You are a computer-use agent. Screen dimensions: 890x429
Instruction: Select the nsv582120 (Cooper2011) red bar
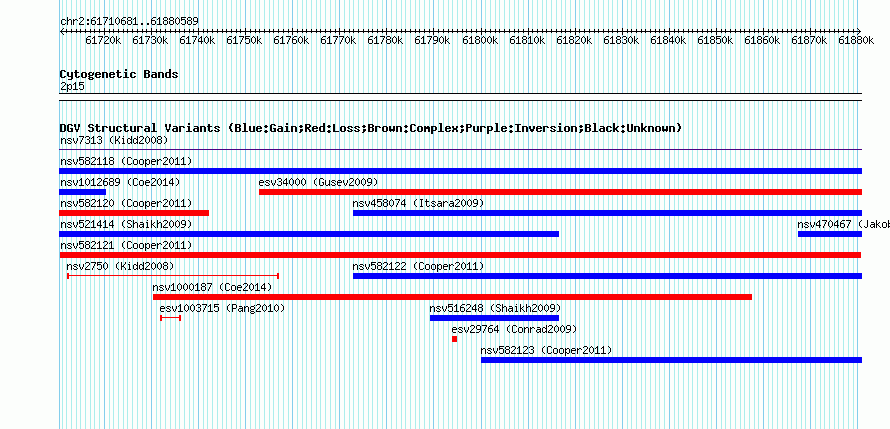coord(135,213)
